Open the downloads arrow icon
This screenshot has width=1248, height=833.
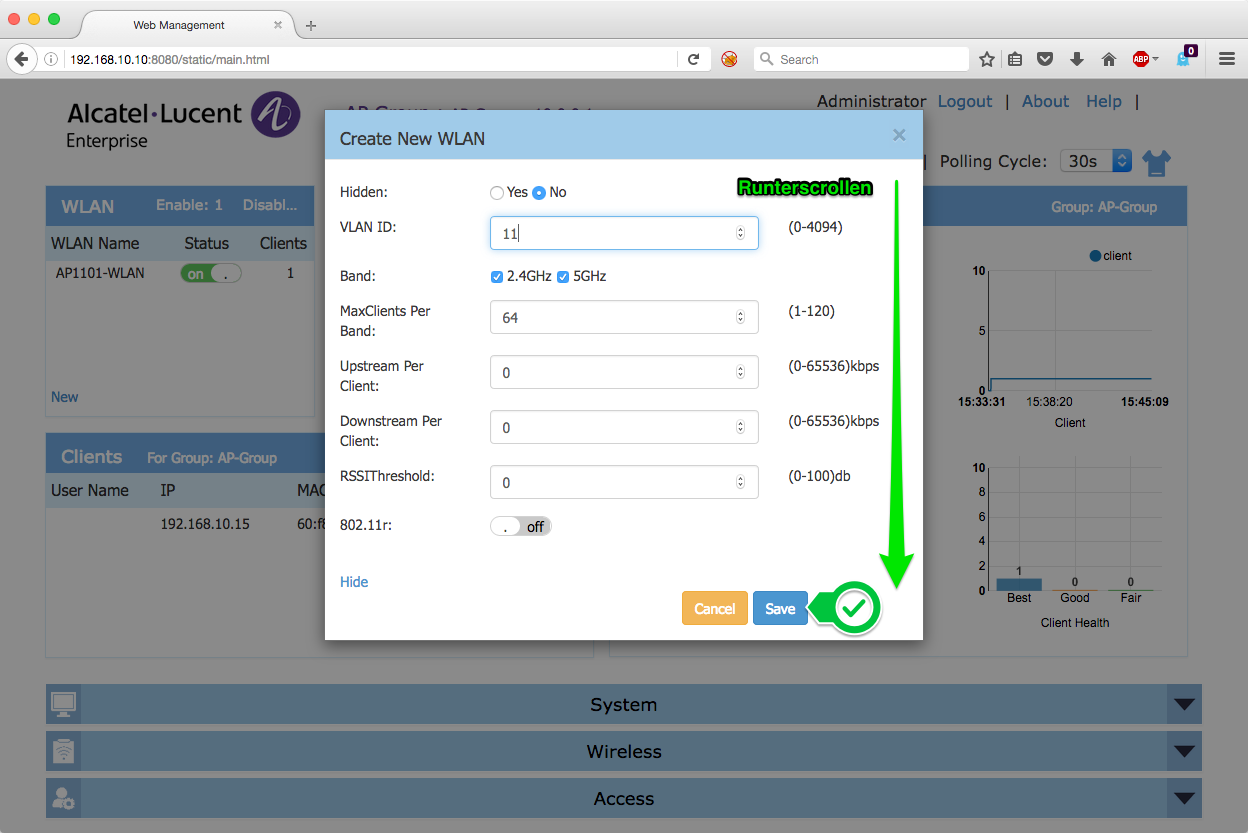point(1077,60)
